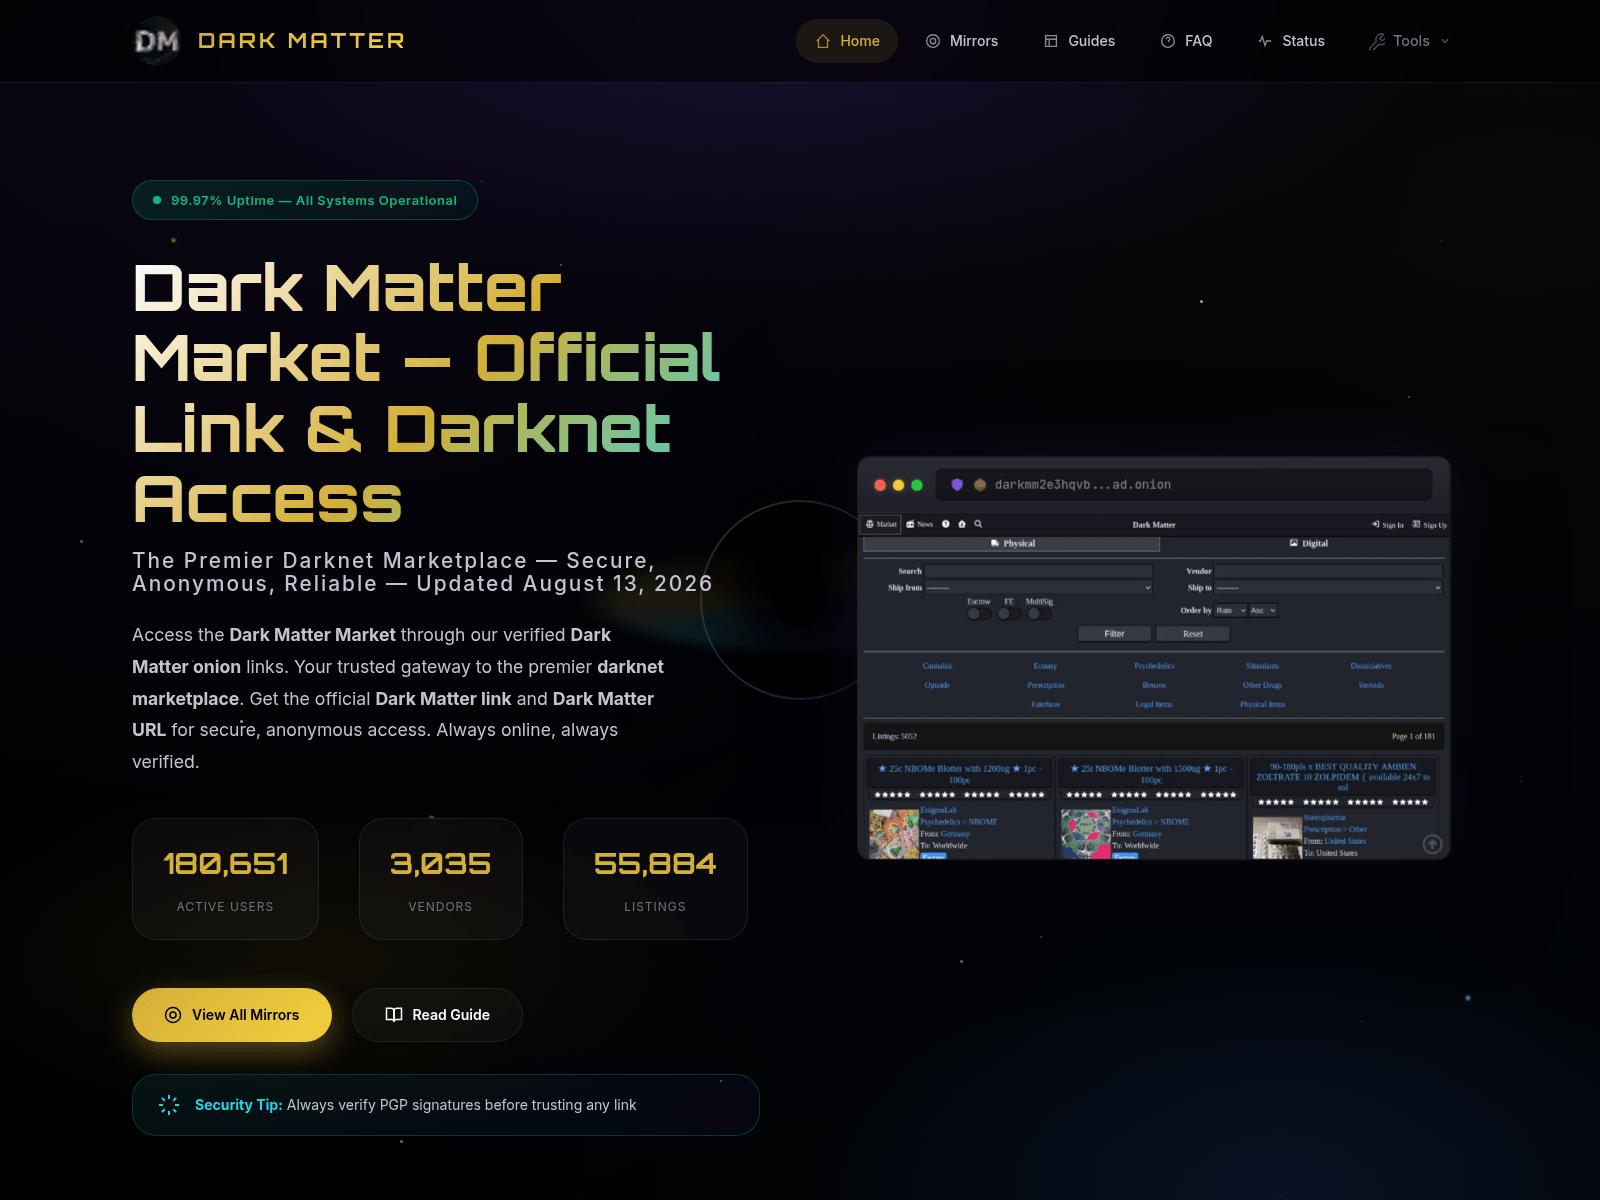
Task: Toggle the Escrow switch in preview
Action: [979, 614]
